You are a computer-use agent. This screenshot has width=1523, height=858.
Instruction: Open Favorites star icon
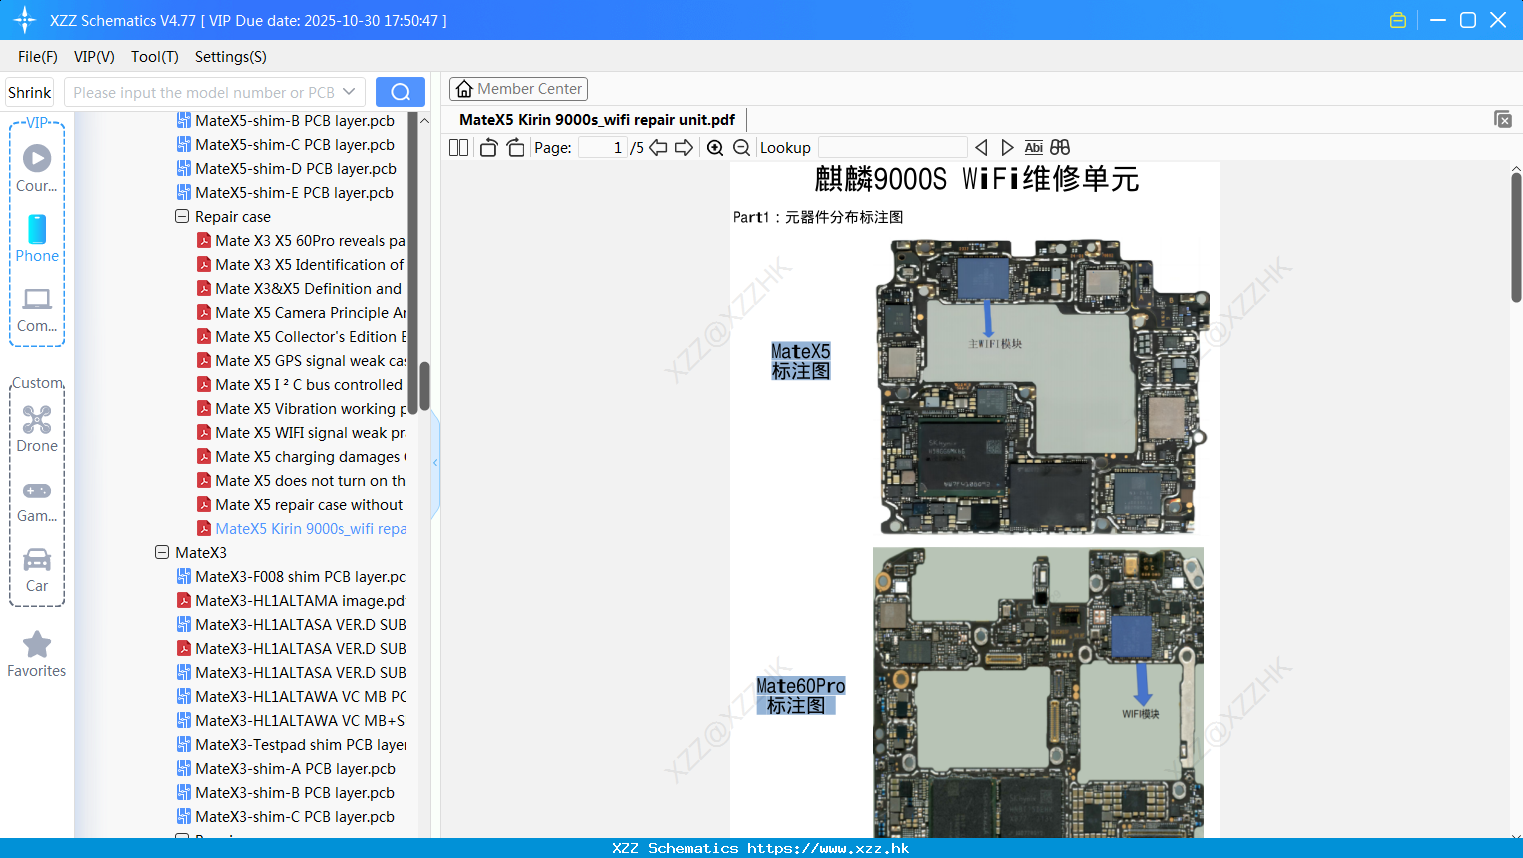pyautogui.click(x=37, y=644)
